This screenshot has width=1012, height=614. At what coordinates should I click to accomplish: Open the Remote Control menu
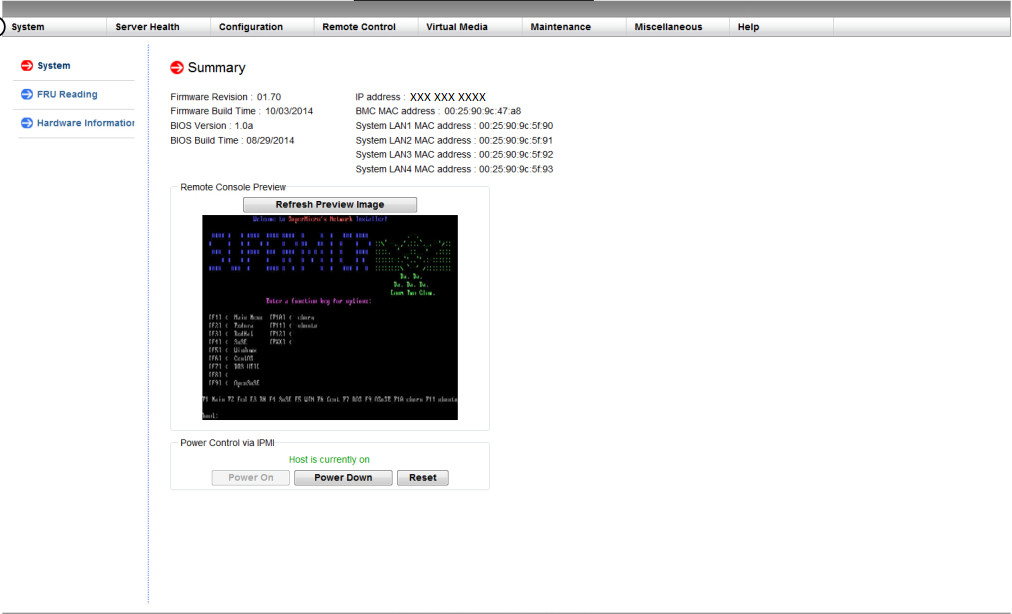tap(360, 27)
